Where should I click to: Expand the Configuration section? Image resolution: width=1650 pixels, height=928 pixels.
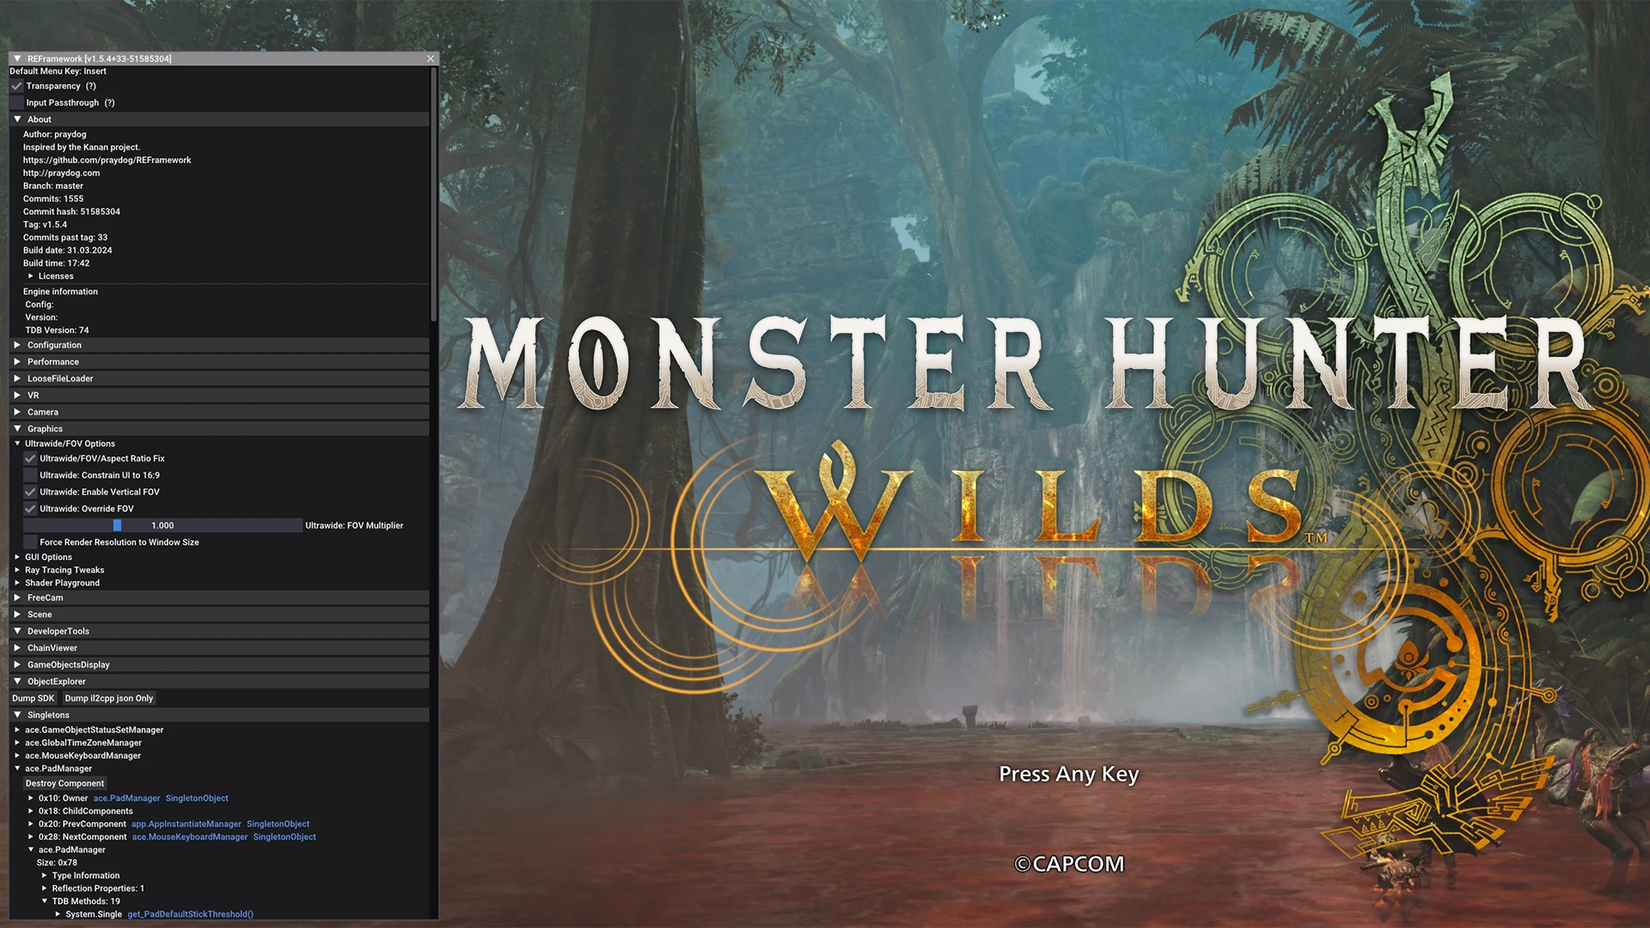(54, 345)
